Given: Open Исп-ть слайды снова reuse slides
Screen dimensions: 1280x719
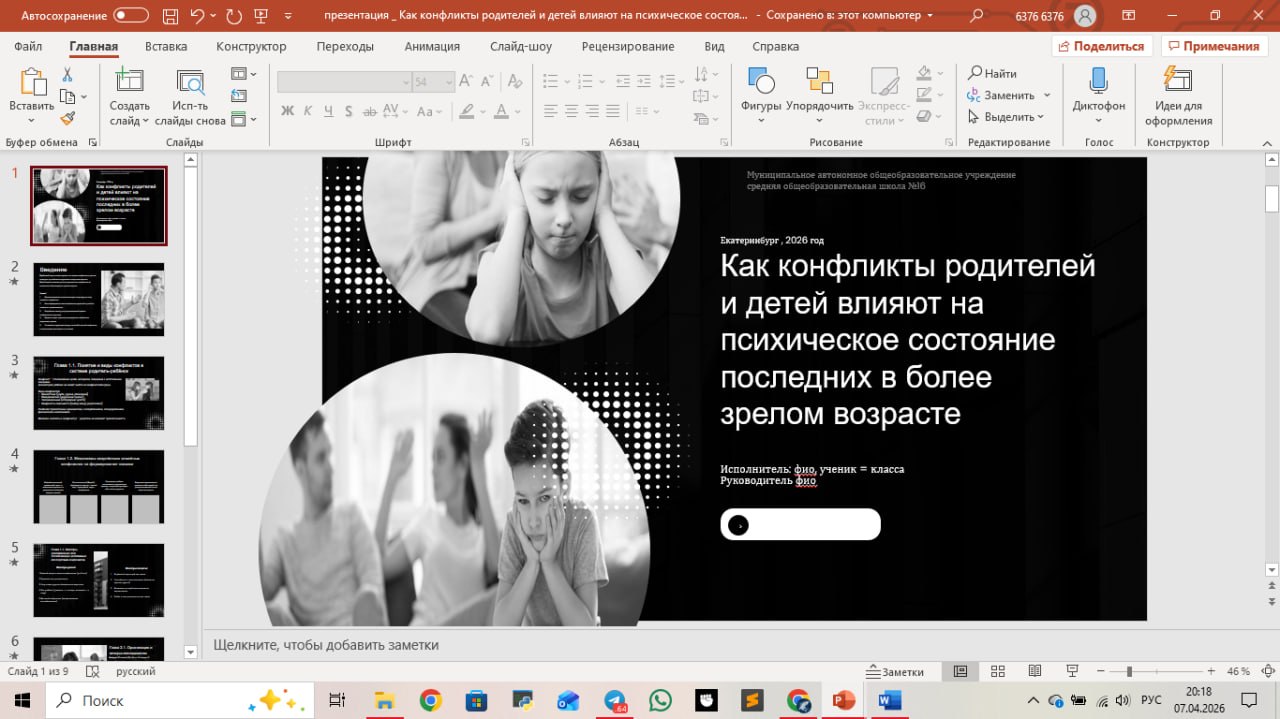Looking at the screenshot, I should coord(190,81).
